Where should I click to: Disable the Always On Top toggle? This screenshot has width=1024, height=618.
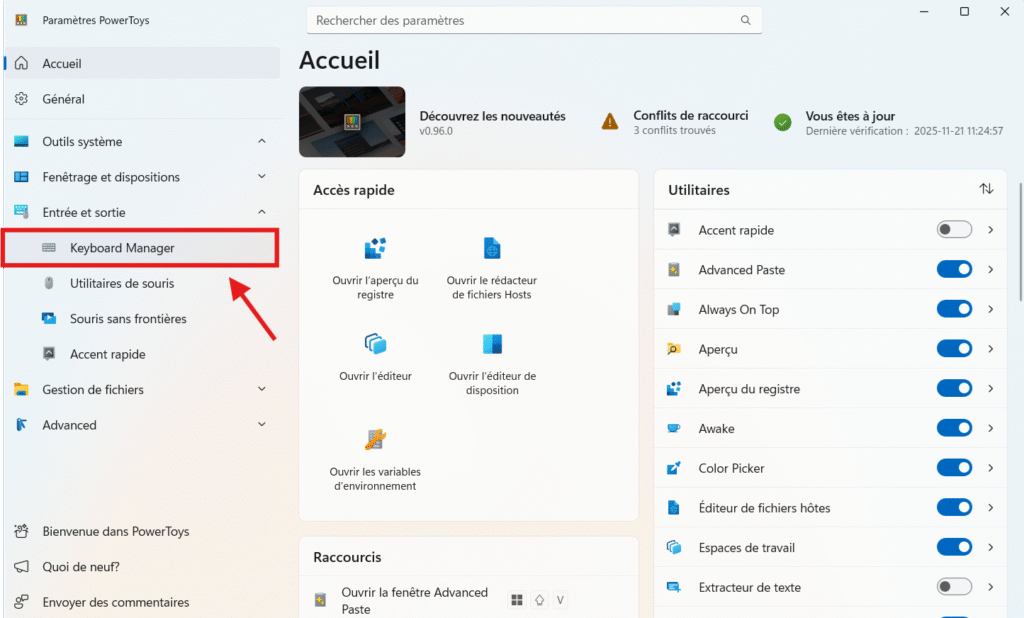click(x=954, y=310)
